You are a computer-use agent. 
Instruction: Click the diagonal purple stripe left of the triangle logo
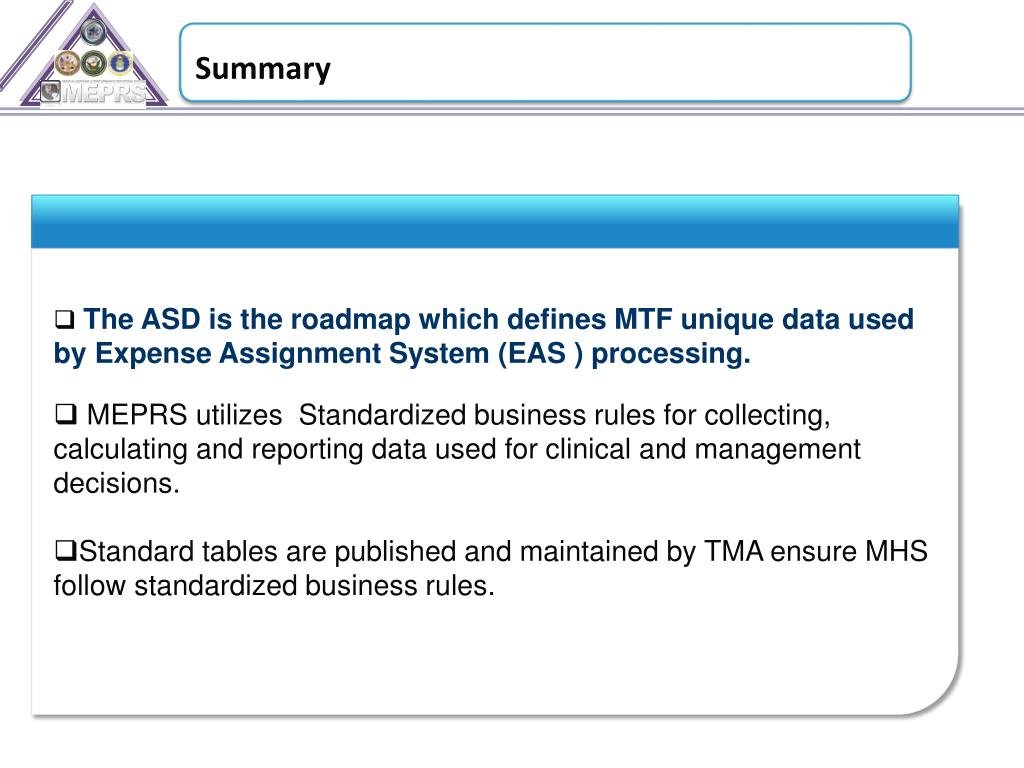pyautogui.click(x=36, y=46)
